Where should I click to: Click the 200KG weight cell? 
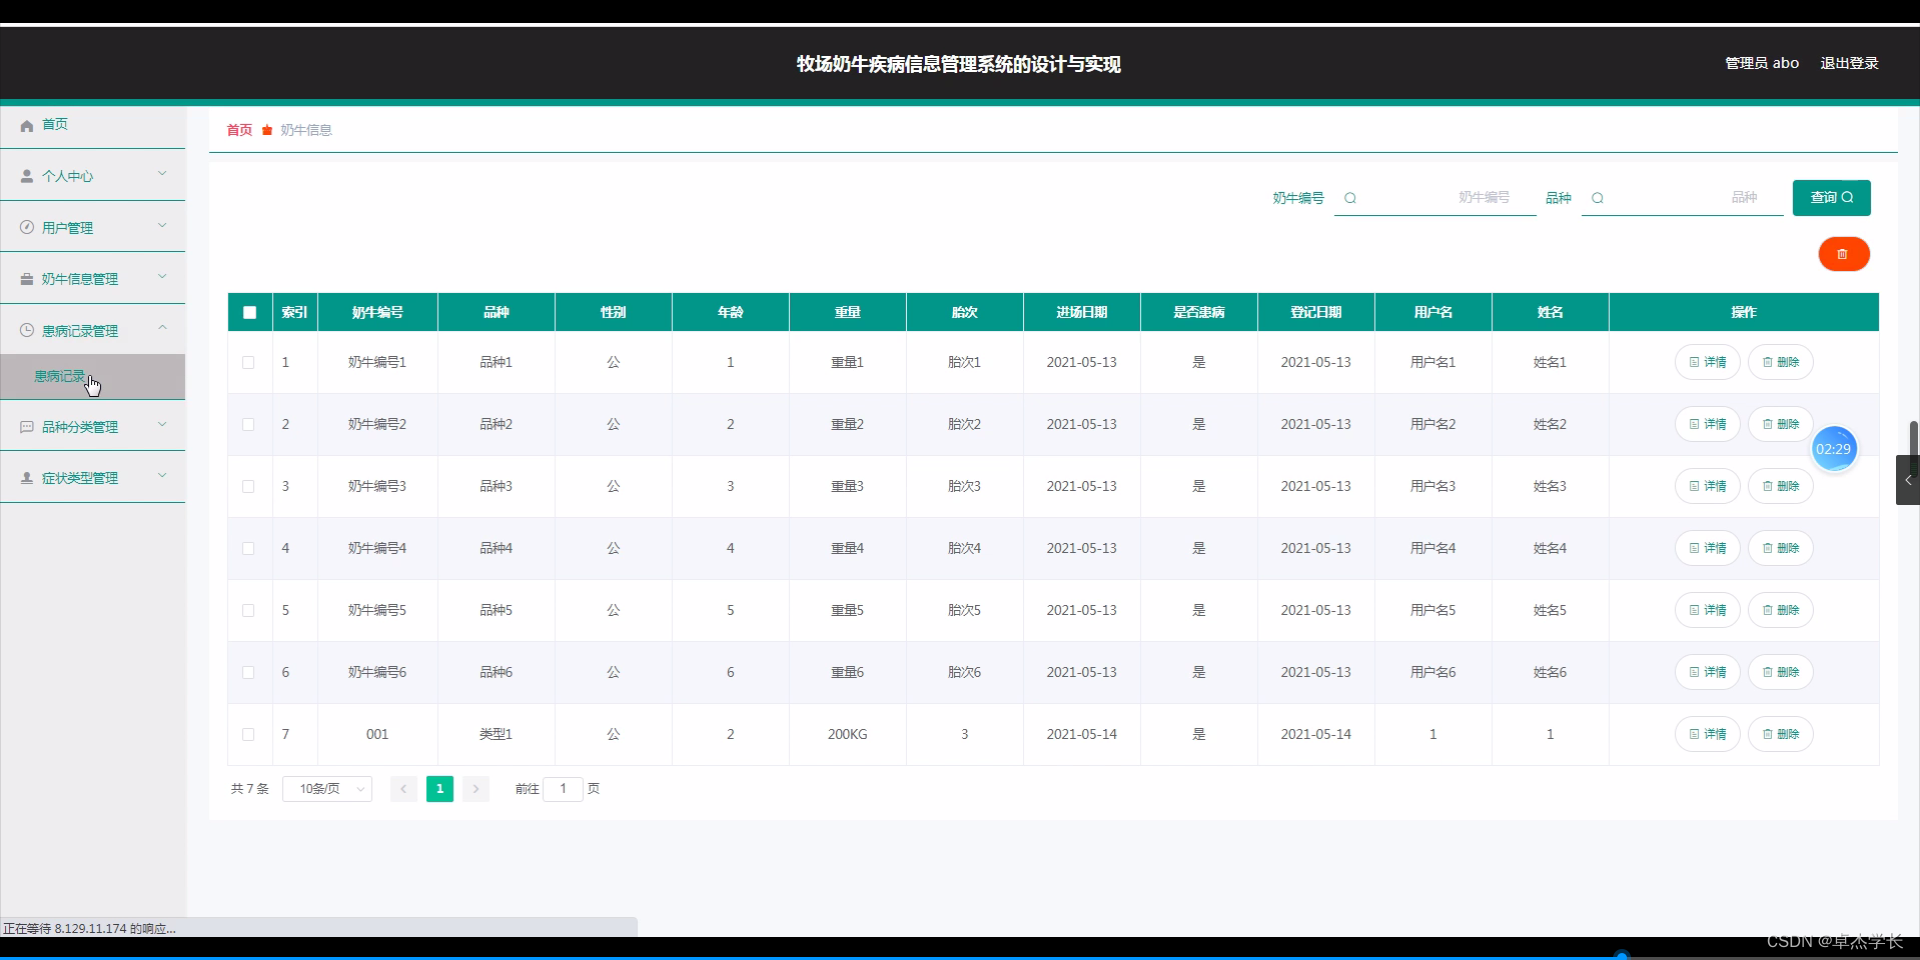click(x=847, y=734)
